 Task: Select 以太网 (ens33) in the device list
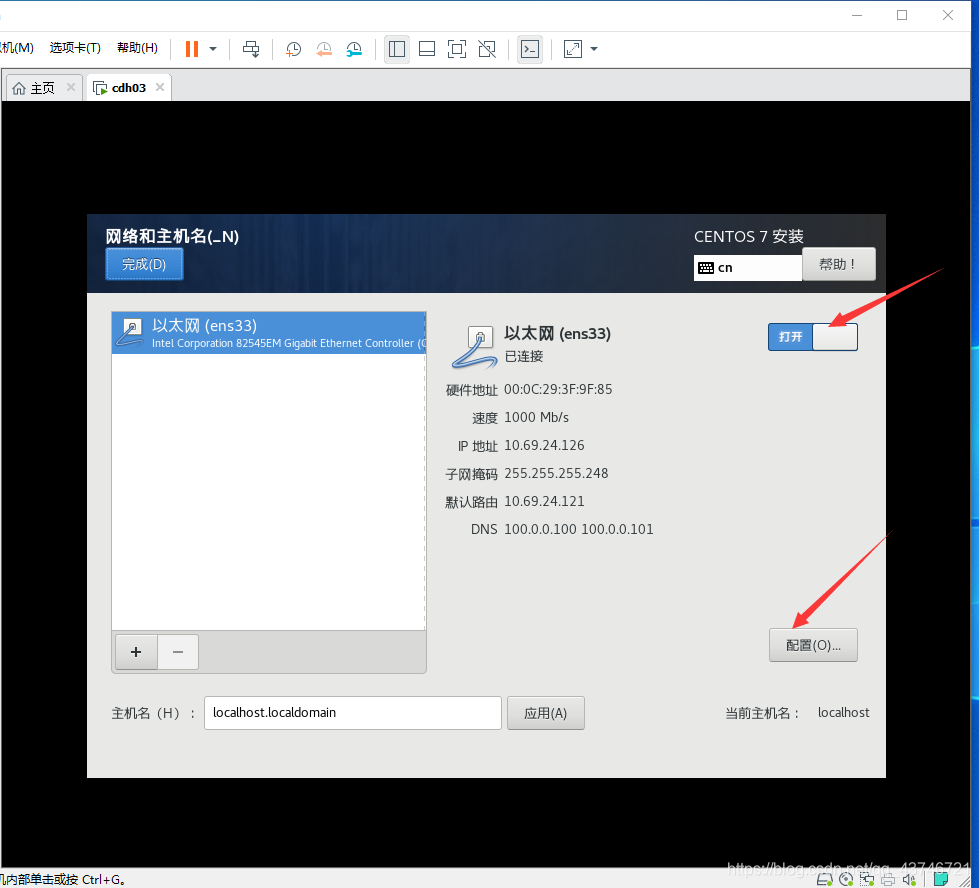click(269, 333)
